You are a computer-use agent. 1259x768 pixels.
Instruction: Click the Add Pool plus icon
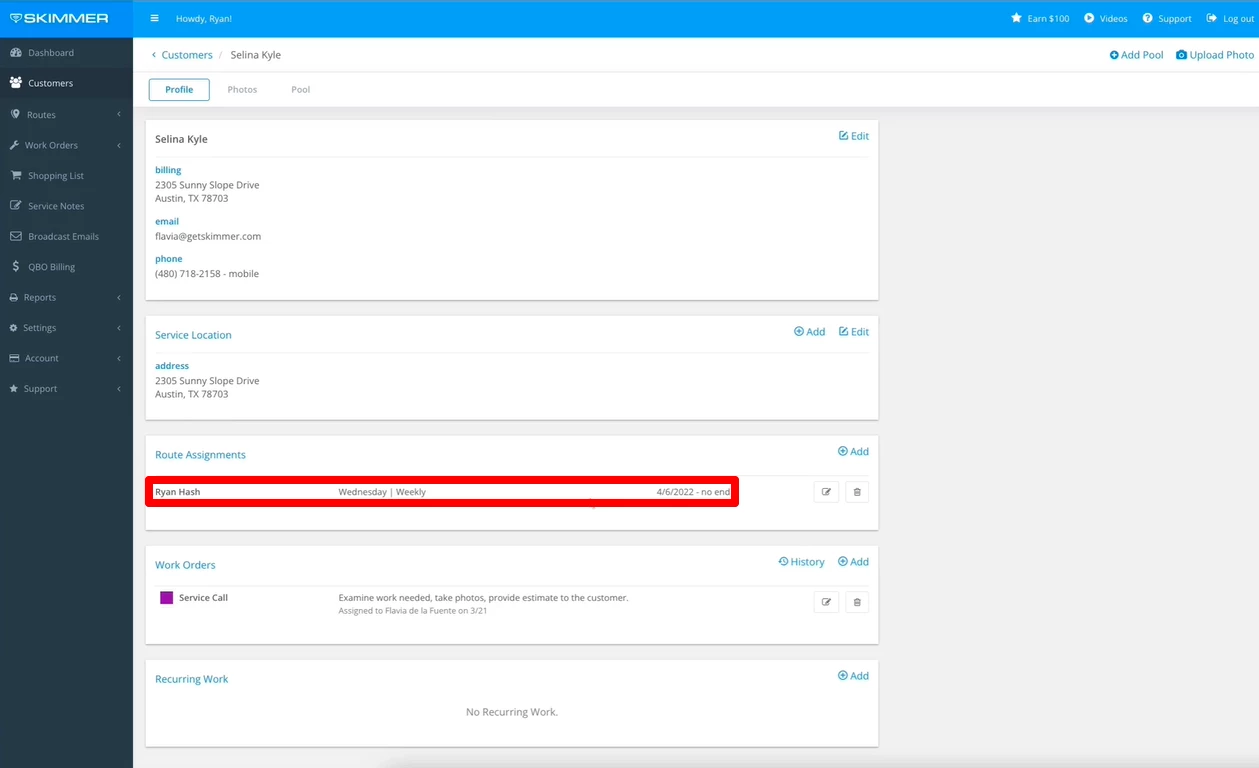point(1114,55)
